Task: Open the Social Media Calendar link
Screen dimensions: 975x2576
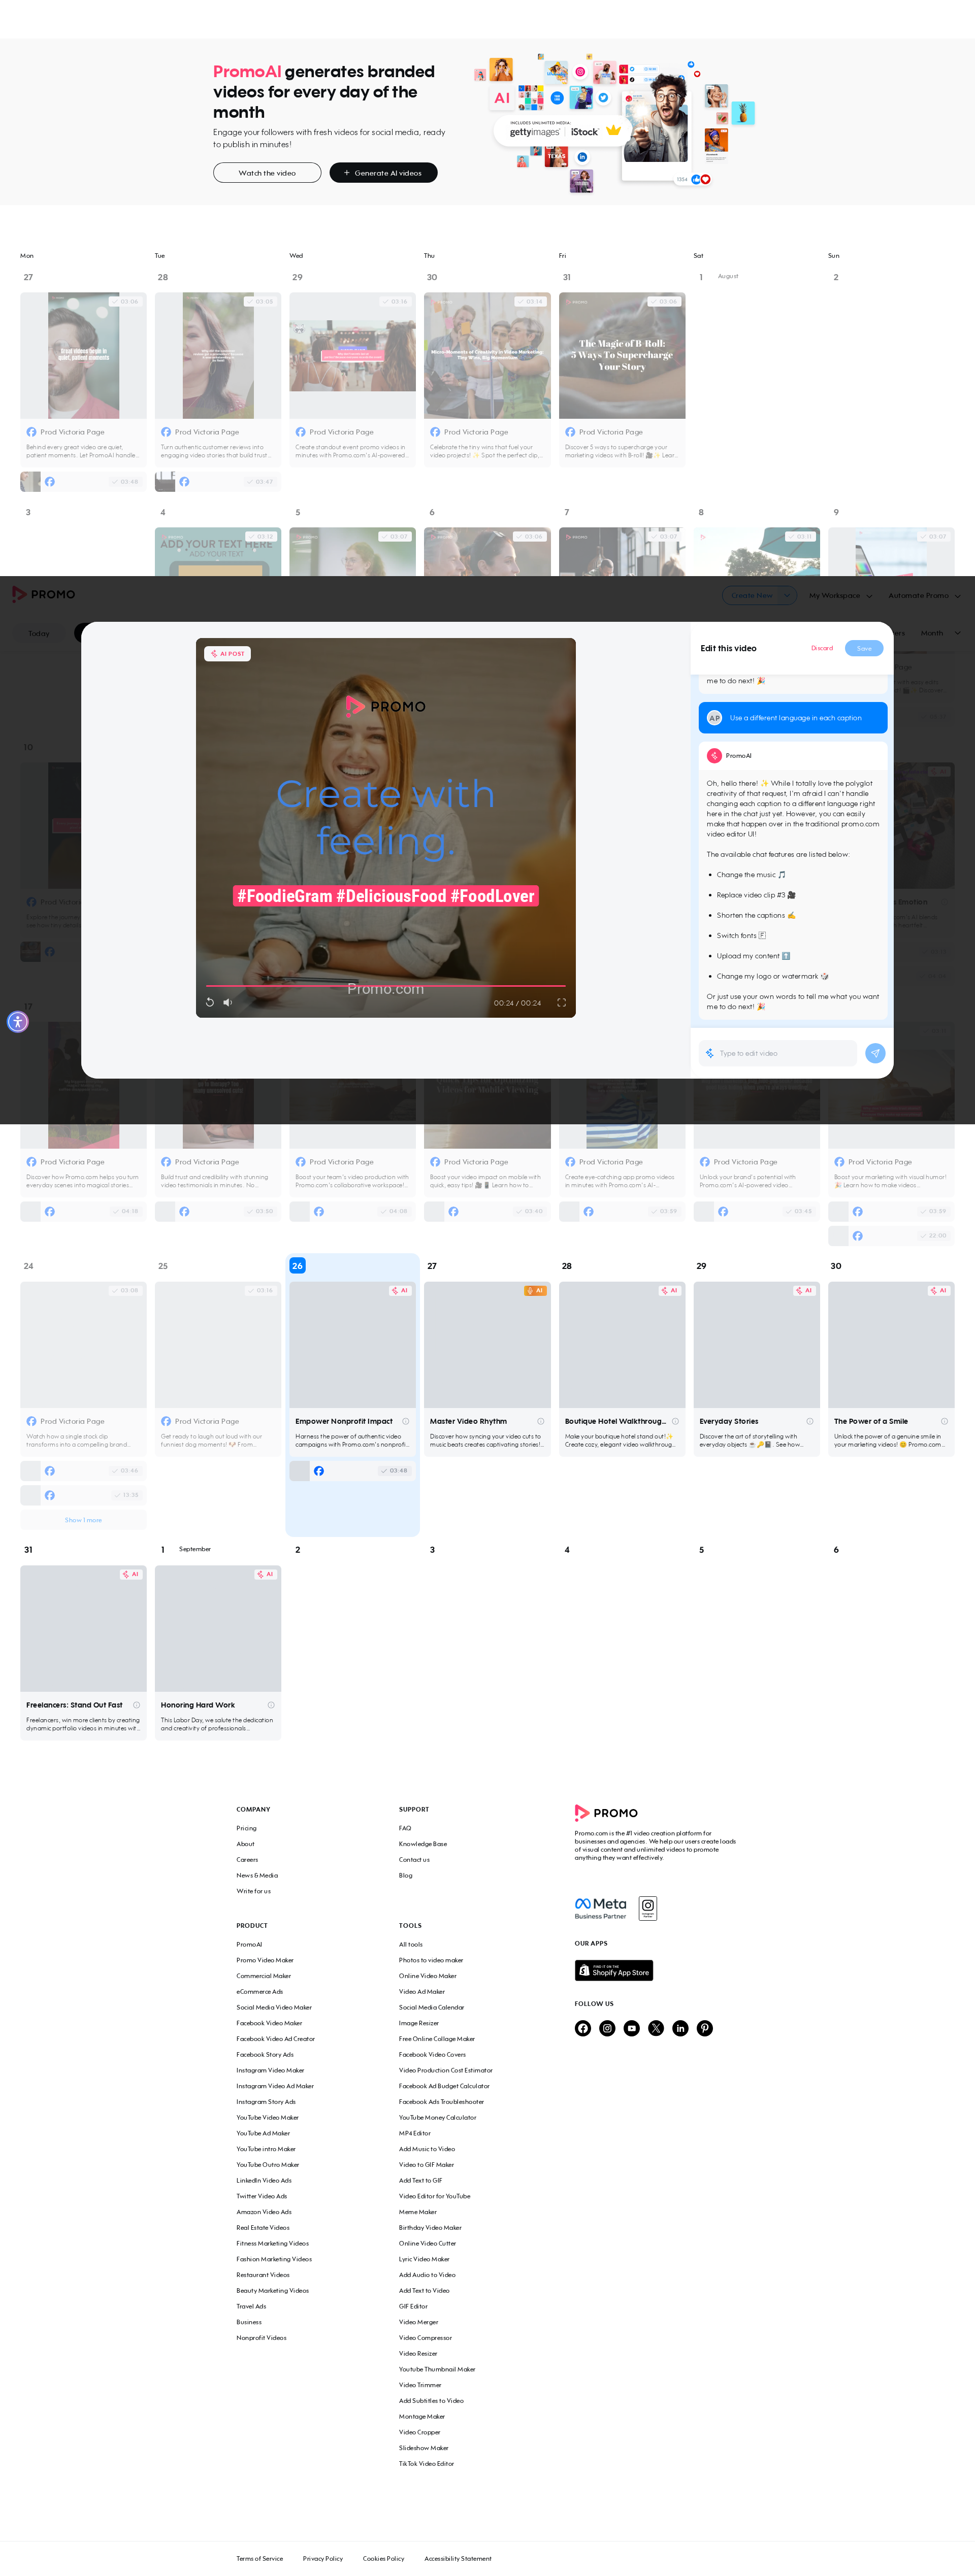Action: point(431,2007)
